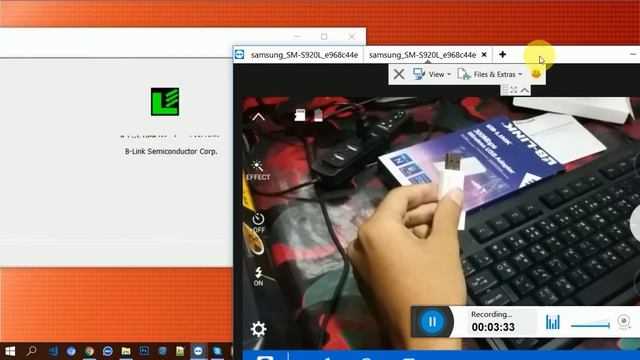Add a new connection tab with plus
Screen dimensions: 640x360
click(502, 55)
